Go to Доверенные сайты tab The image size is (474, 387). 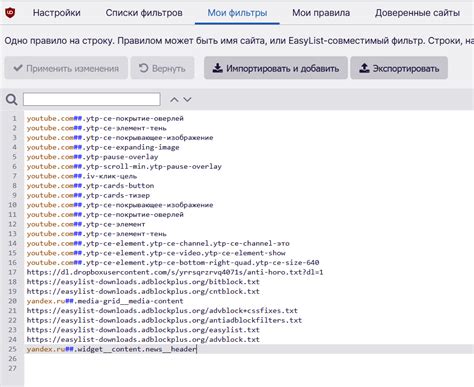pyautogui.click(x=417, y=13)
